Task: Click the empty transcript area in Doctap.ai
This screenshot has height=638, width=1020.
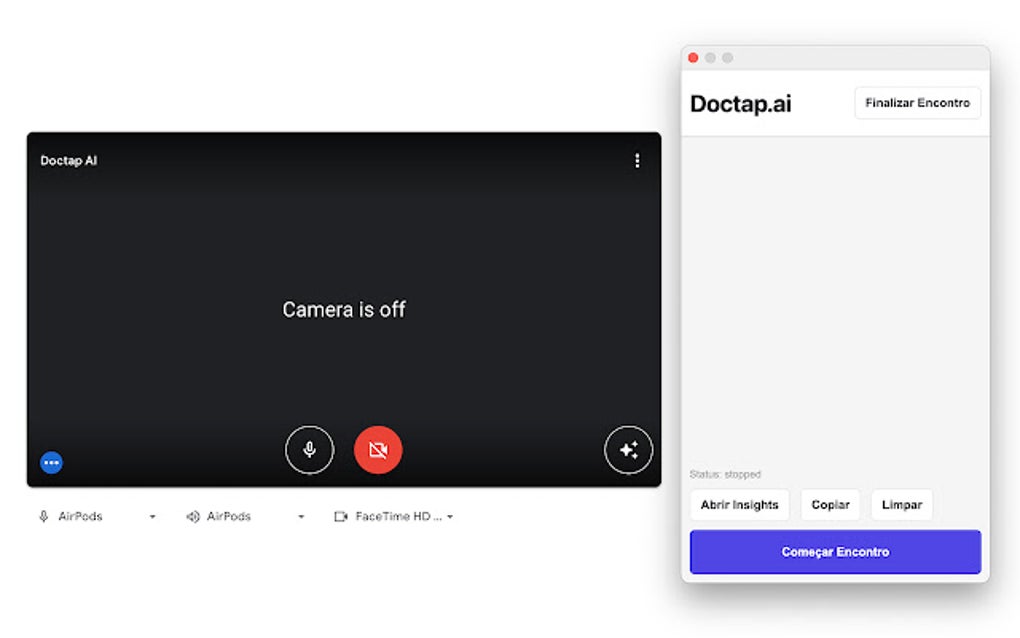Action: pyautogui.click(x=835, y=300)
